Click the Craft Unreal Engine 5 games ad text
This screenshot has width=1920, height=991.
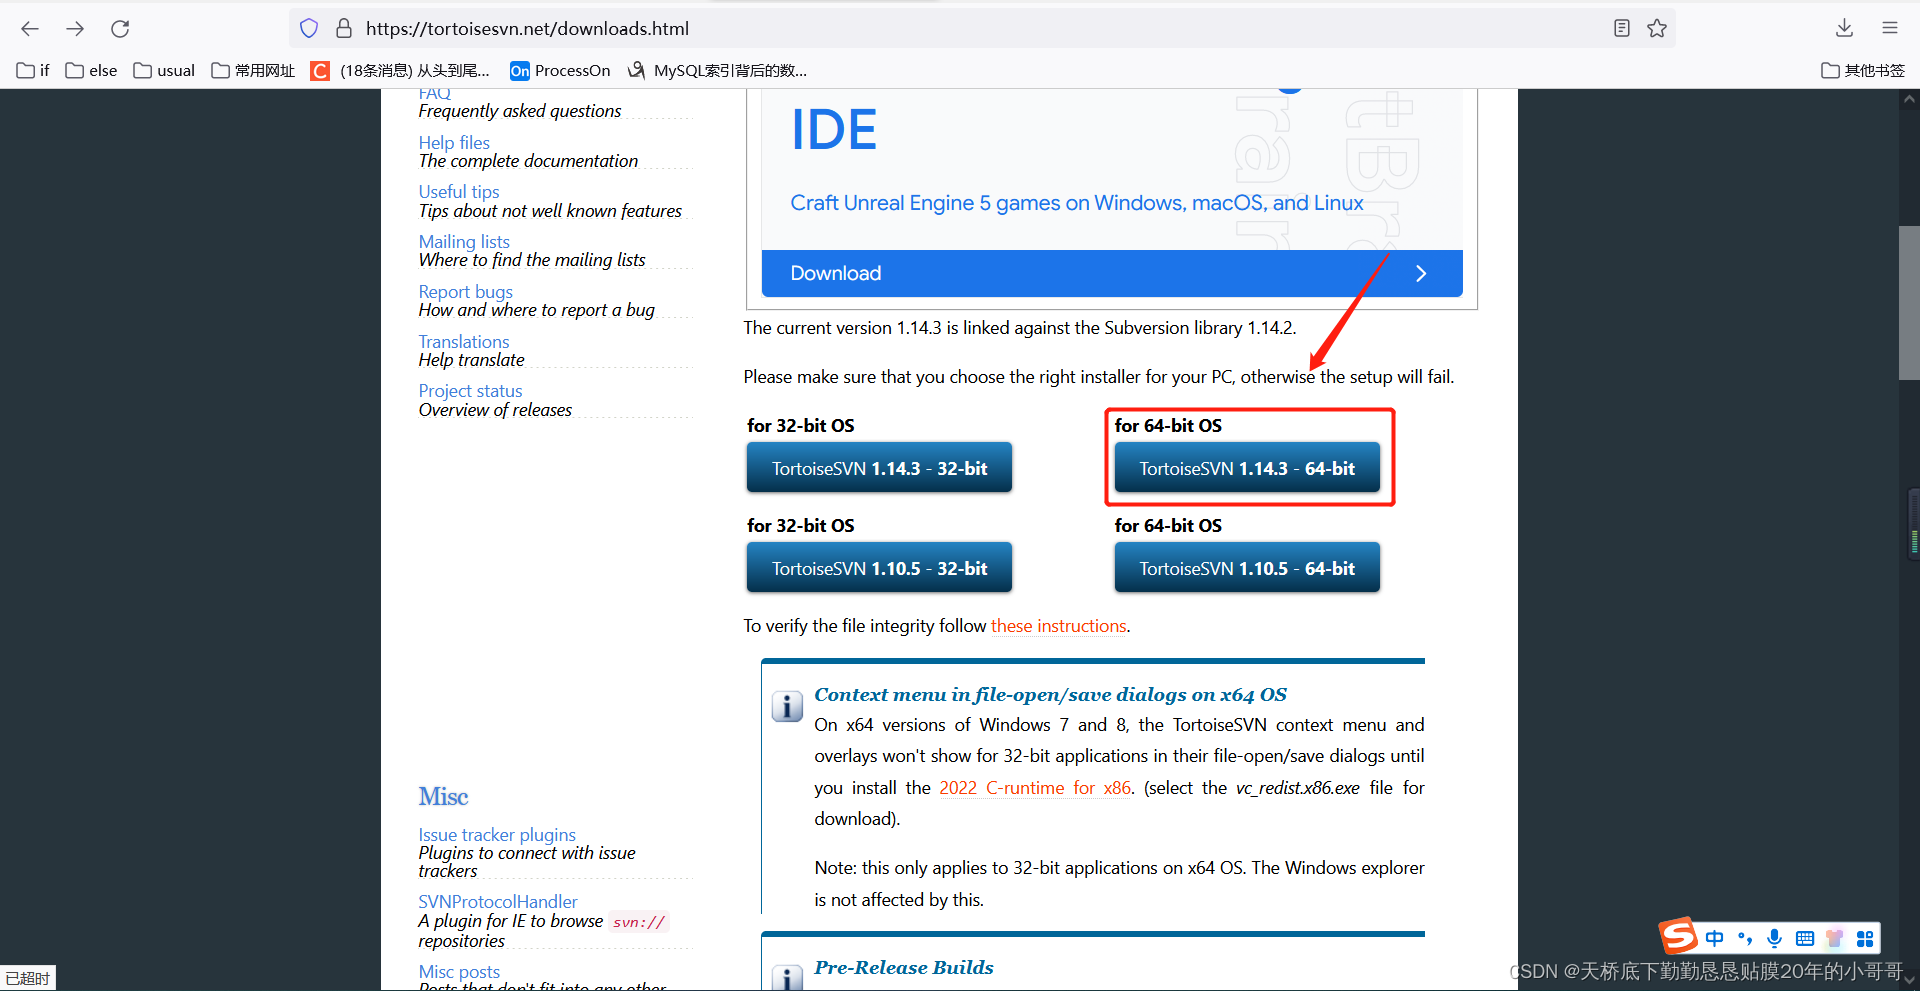(x=1077, y=203)
